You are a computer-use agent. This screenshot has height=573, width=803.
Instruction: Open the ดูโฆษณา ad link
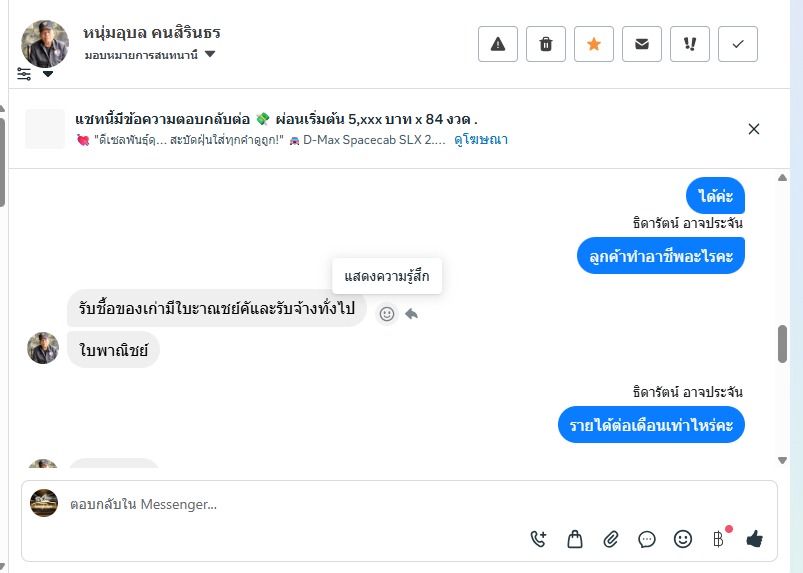(x=480, y=140)
